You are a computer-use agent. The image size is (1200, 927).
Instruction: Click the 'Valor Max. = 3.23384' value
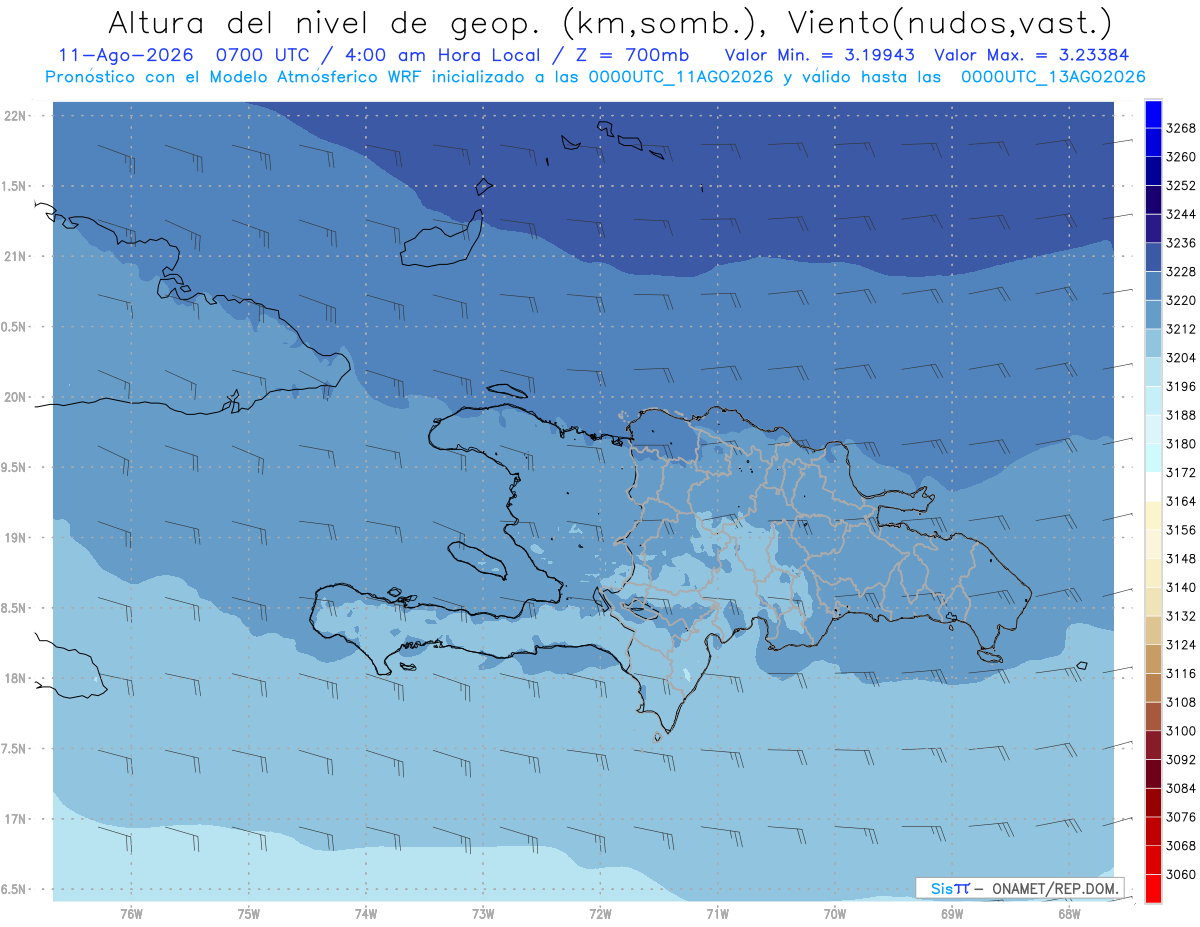(1033, 56)
